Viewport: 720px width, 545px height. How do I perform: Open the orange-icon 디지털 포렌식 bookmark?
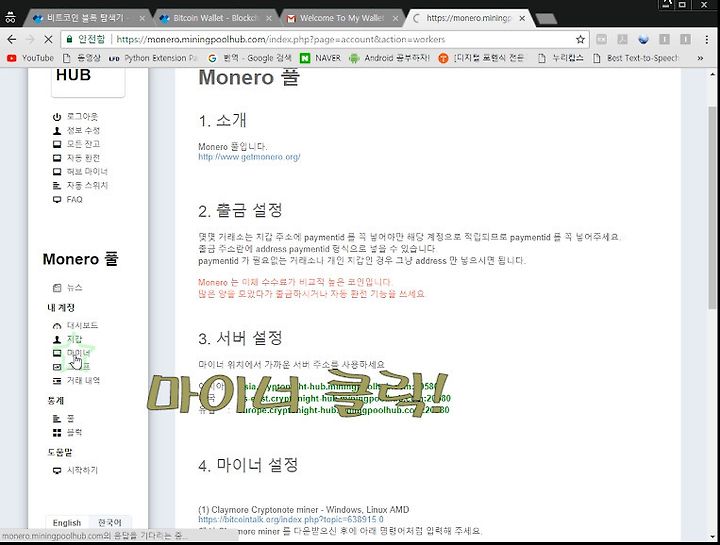coord(481,58)
